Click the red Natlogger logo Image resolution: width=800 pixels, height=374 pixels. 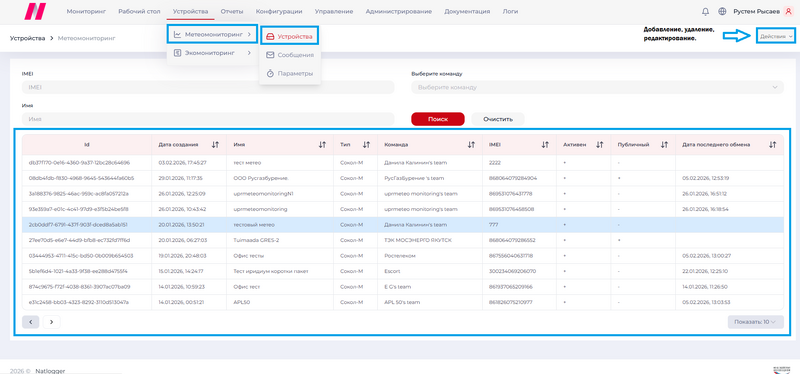point(36,11)
